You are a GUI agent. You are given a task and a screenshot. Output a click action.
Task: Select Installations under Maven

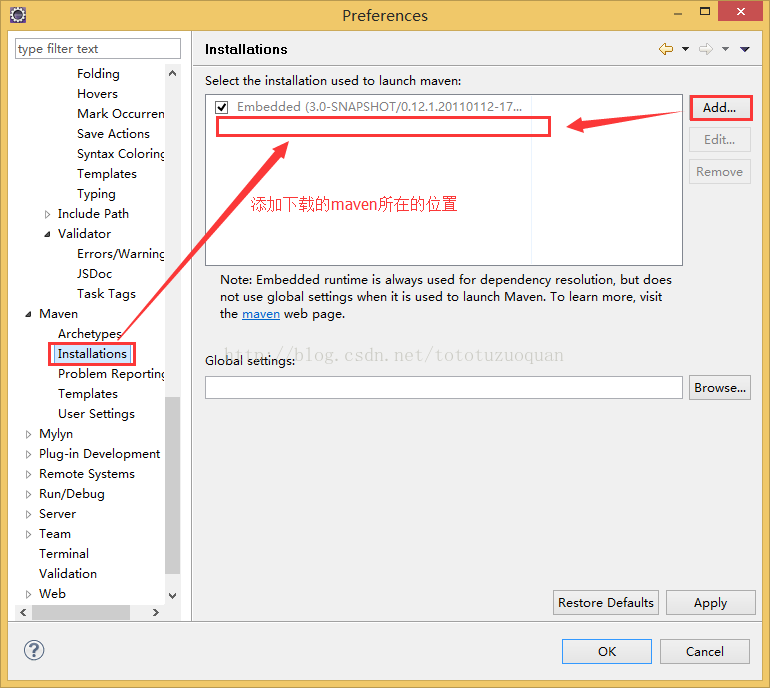click(x=92, y=354)
